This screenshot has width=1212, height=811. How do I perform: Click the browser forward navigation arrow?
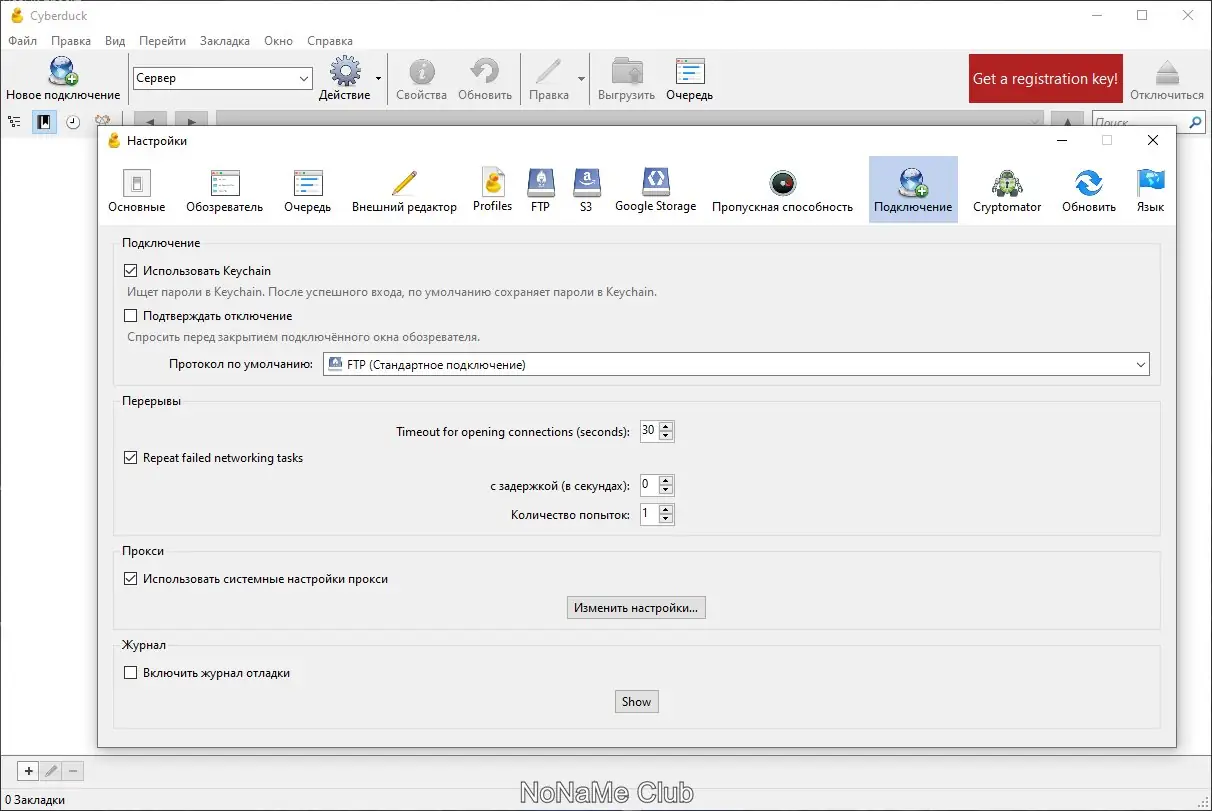coord(191,122)
